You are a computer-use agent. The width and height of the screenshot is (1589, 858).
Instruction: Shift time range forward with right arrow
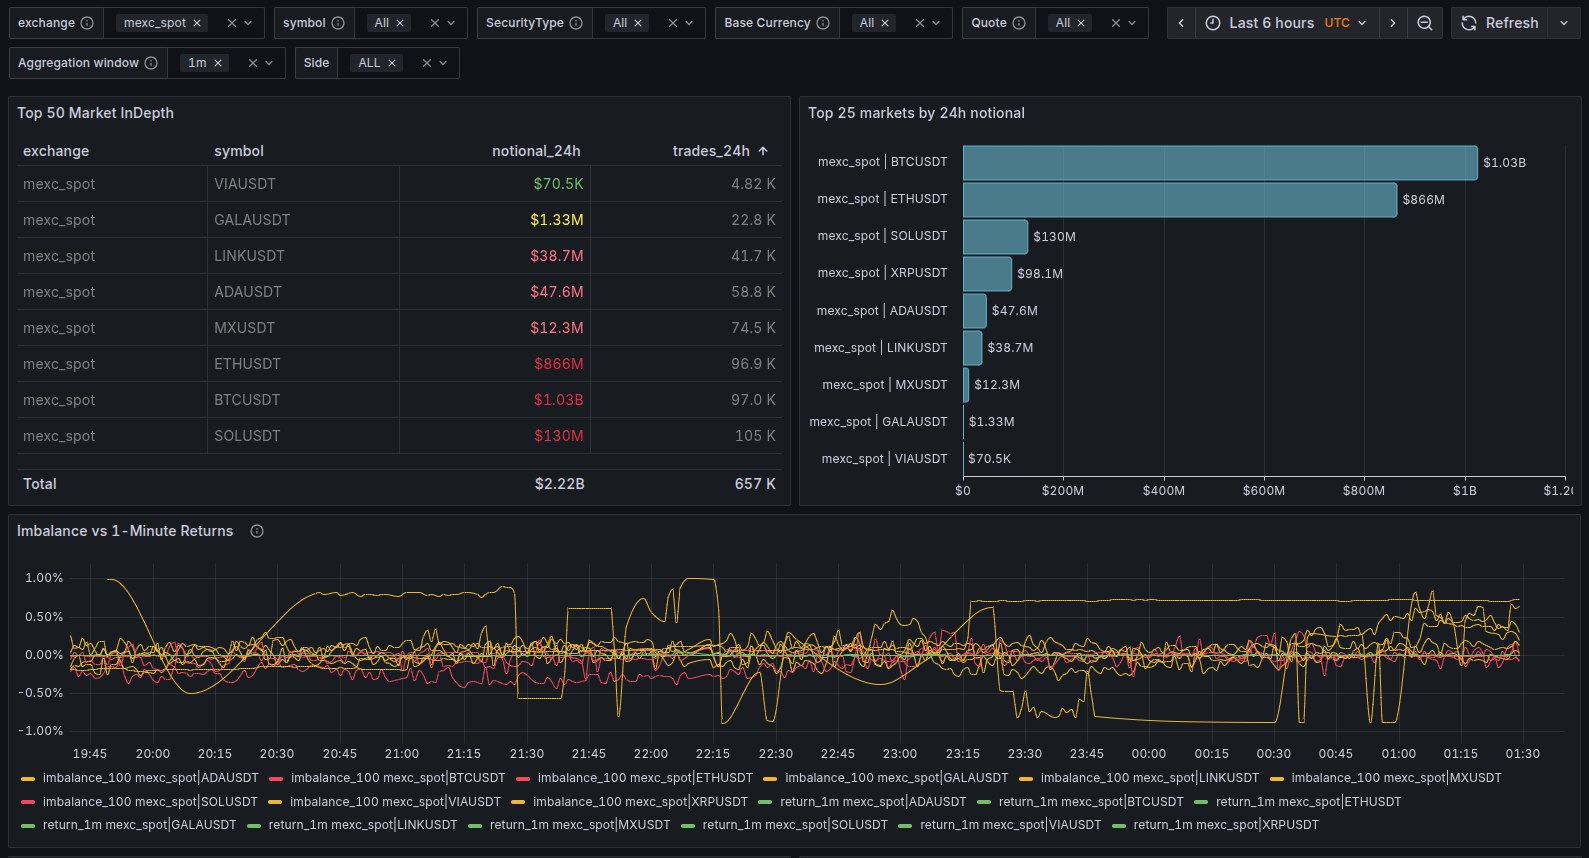[1392, 23]
